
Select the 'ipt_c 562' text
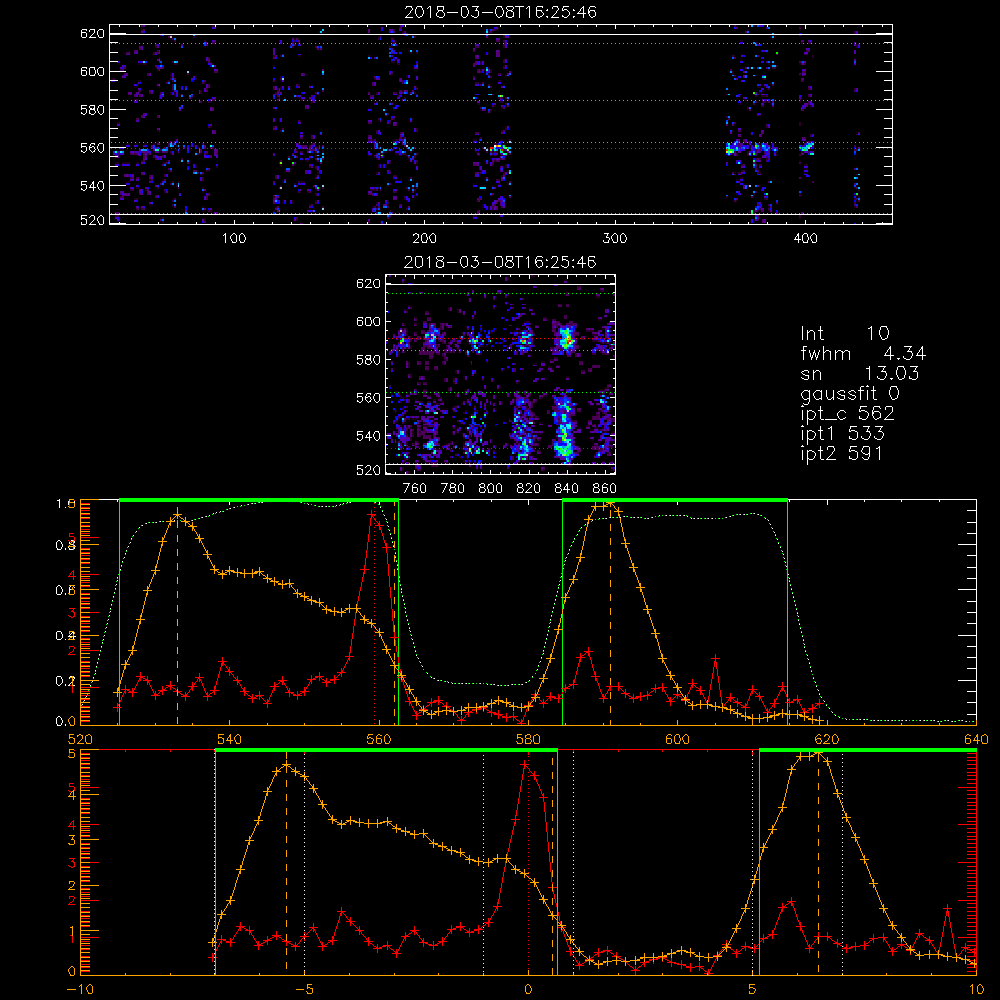click(848, 414)
